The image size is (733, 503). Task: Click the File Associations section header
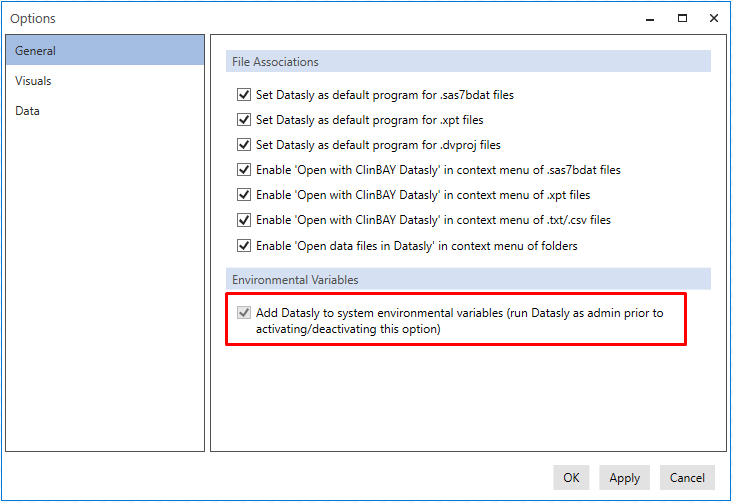(468, 61)
